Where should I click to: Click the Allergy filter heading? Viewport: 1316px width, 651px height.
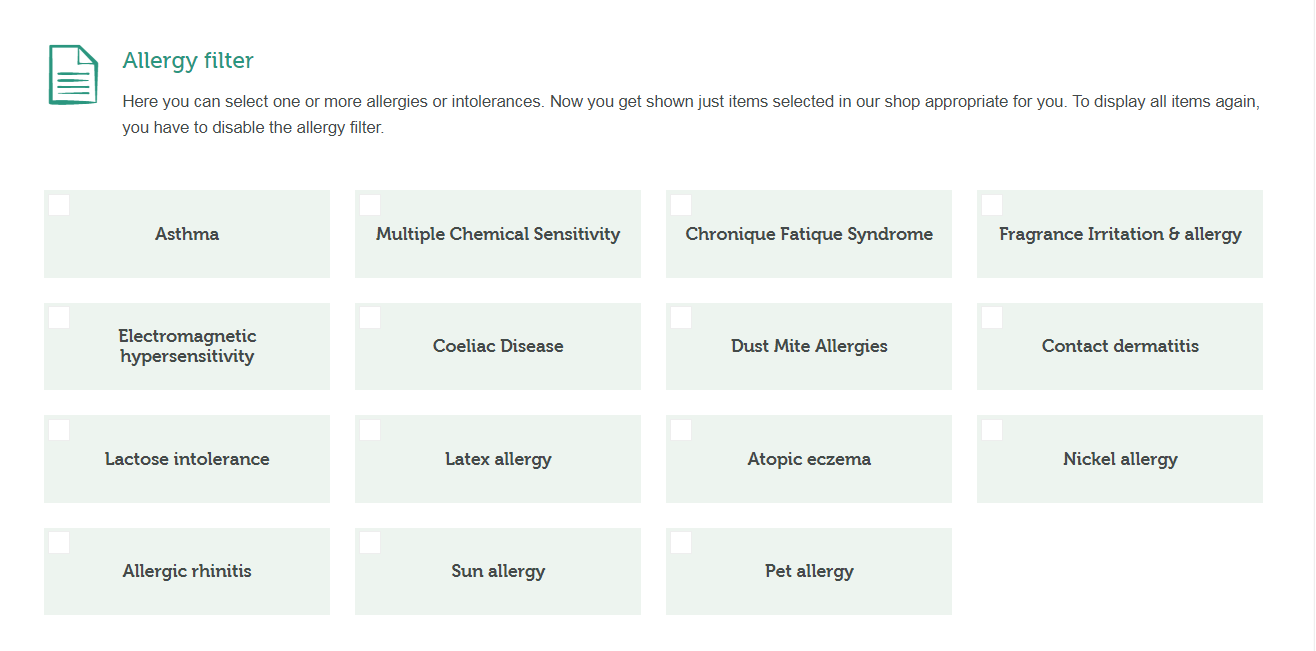pyautogui.click(x=188, y=61)
